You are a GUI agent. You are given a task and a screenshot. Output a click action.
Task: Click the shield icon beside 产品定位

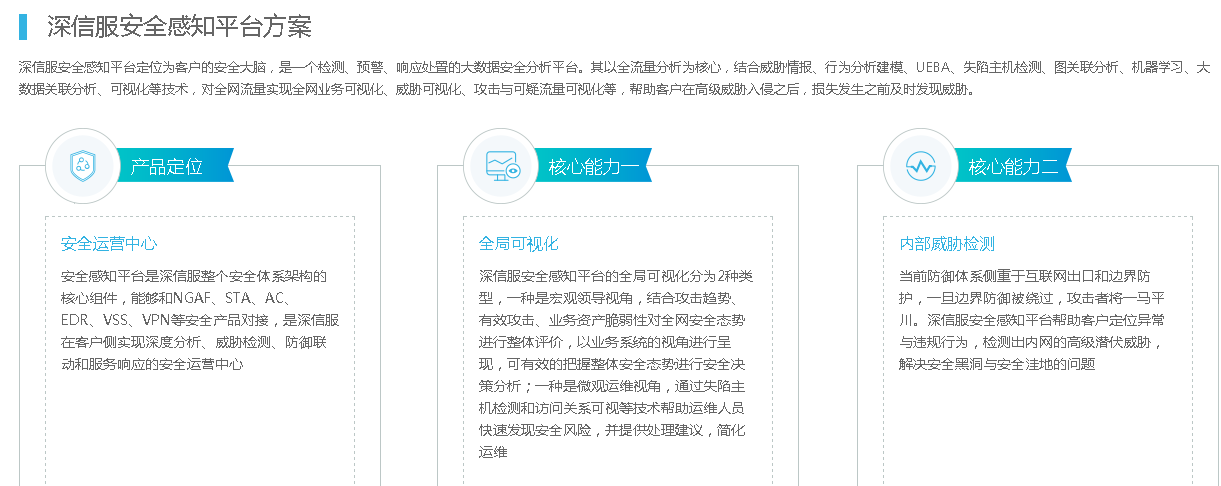pos(82,166)
